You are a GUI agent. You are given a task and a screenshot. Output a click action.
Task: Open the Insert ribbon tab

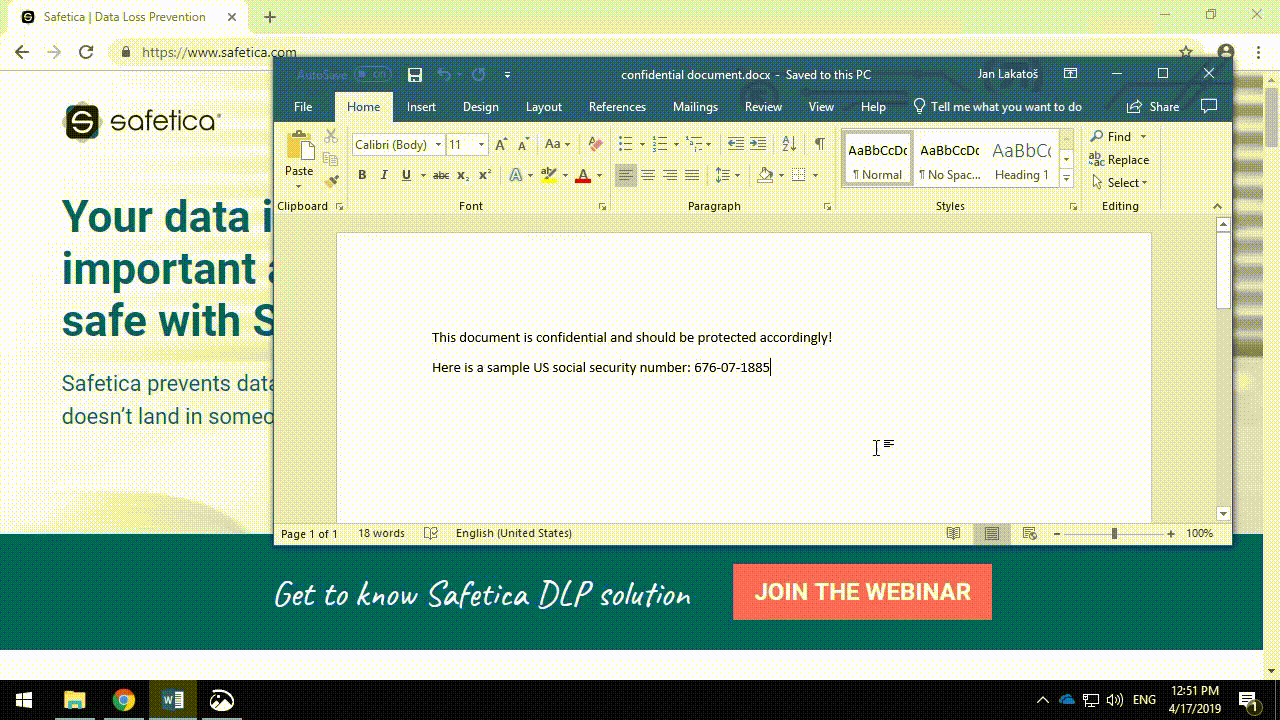click(x=421, y=107)
